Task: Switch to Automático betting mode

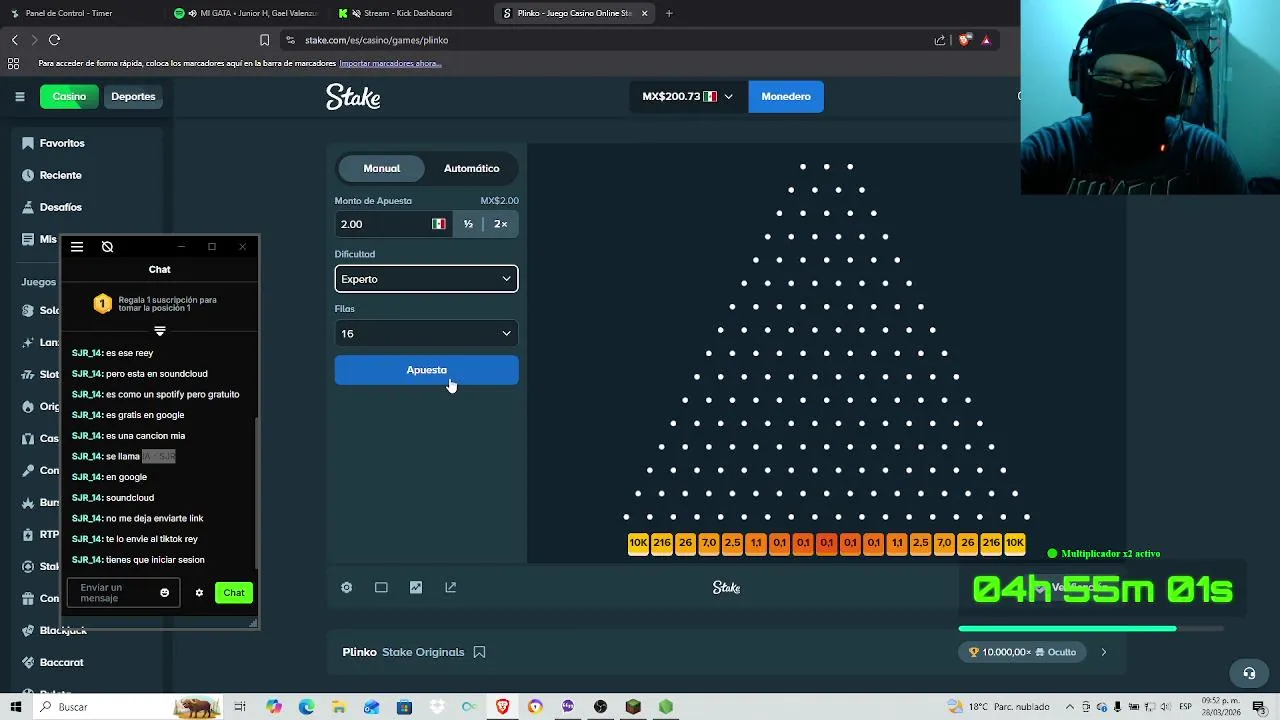Action: pyautogui.click(x=471, y=168)
